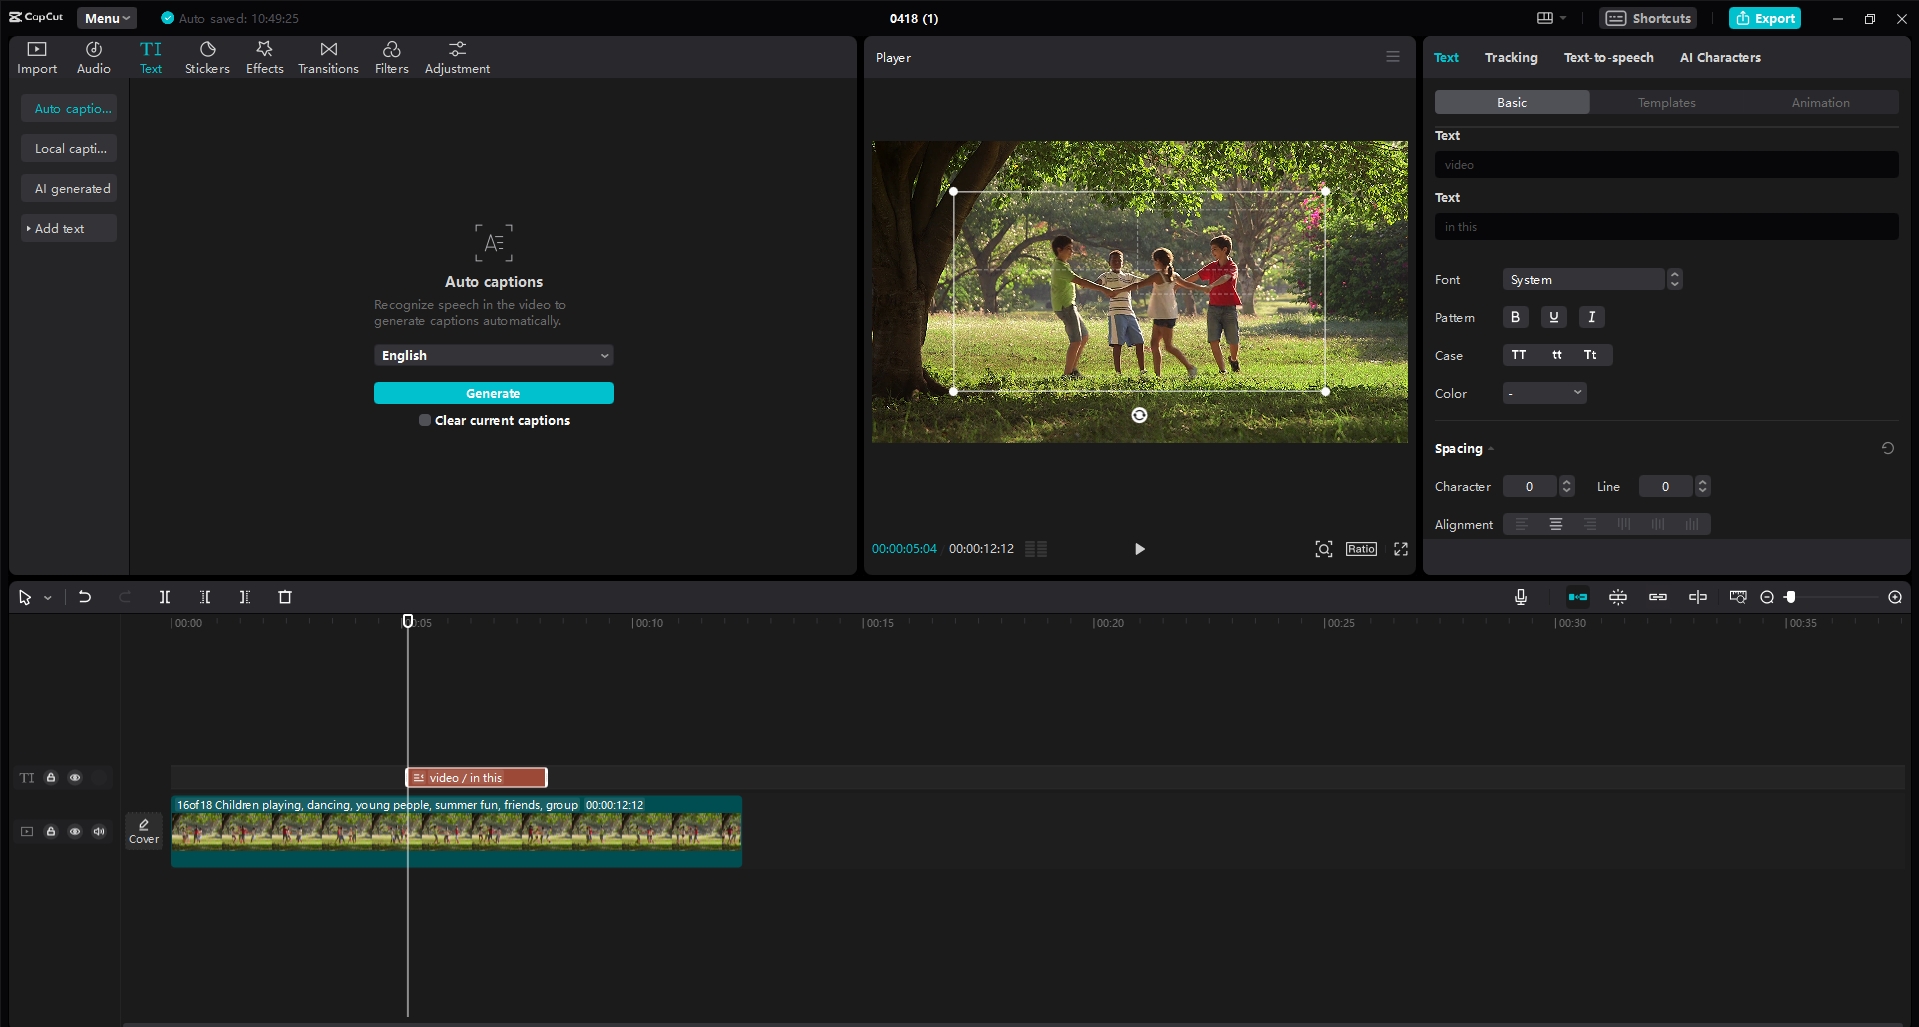Tick the Clear current captions checkbox
Image resolution: width=1919 pixels, height=1027 pixels.
pyautogui.click(x=425, y=420)
